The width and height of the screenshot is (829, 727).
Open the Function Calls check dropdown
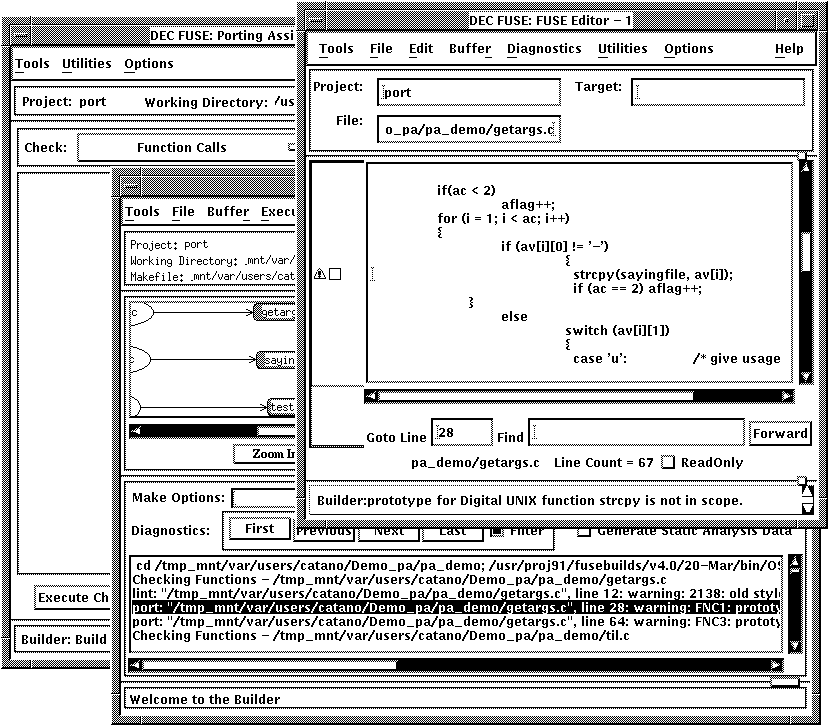click(182, 148)
